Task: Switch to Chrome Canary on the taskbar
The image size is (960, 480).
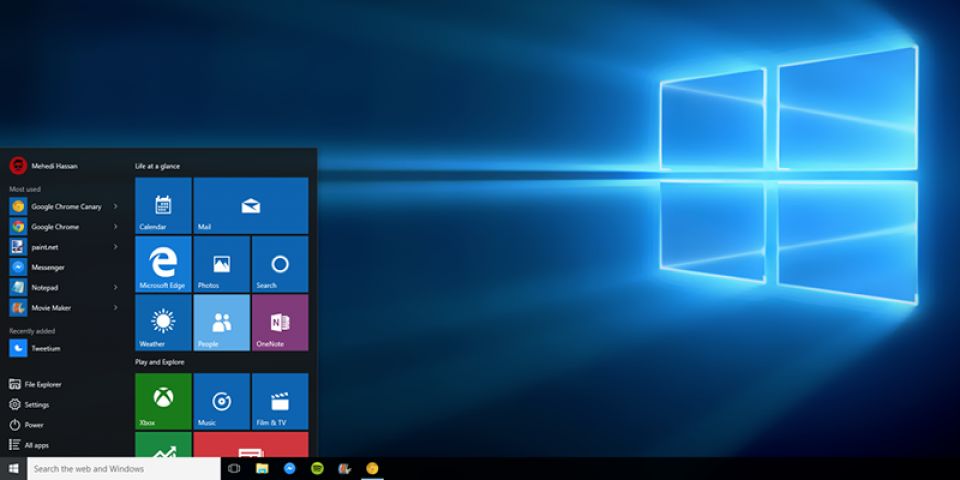Action: coord(372,468)
